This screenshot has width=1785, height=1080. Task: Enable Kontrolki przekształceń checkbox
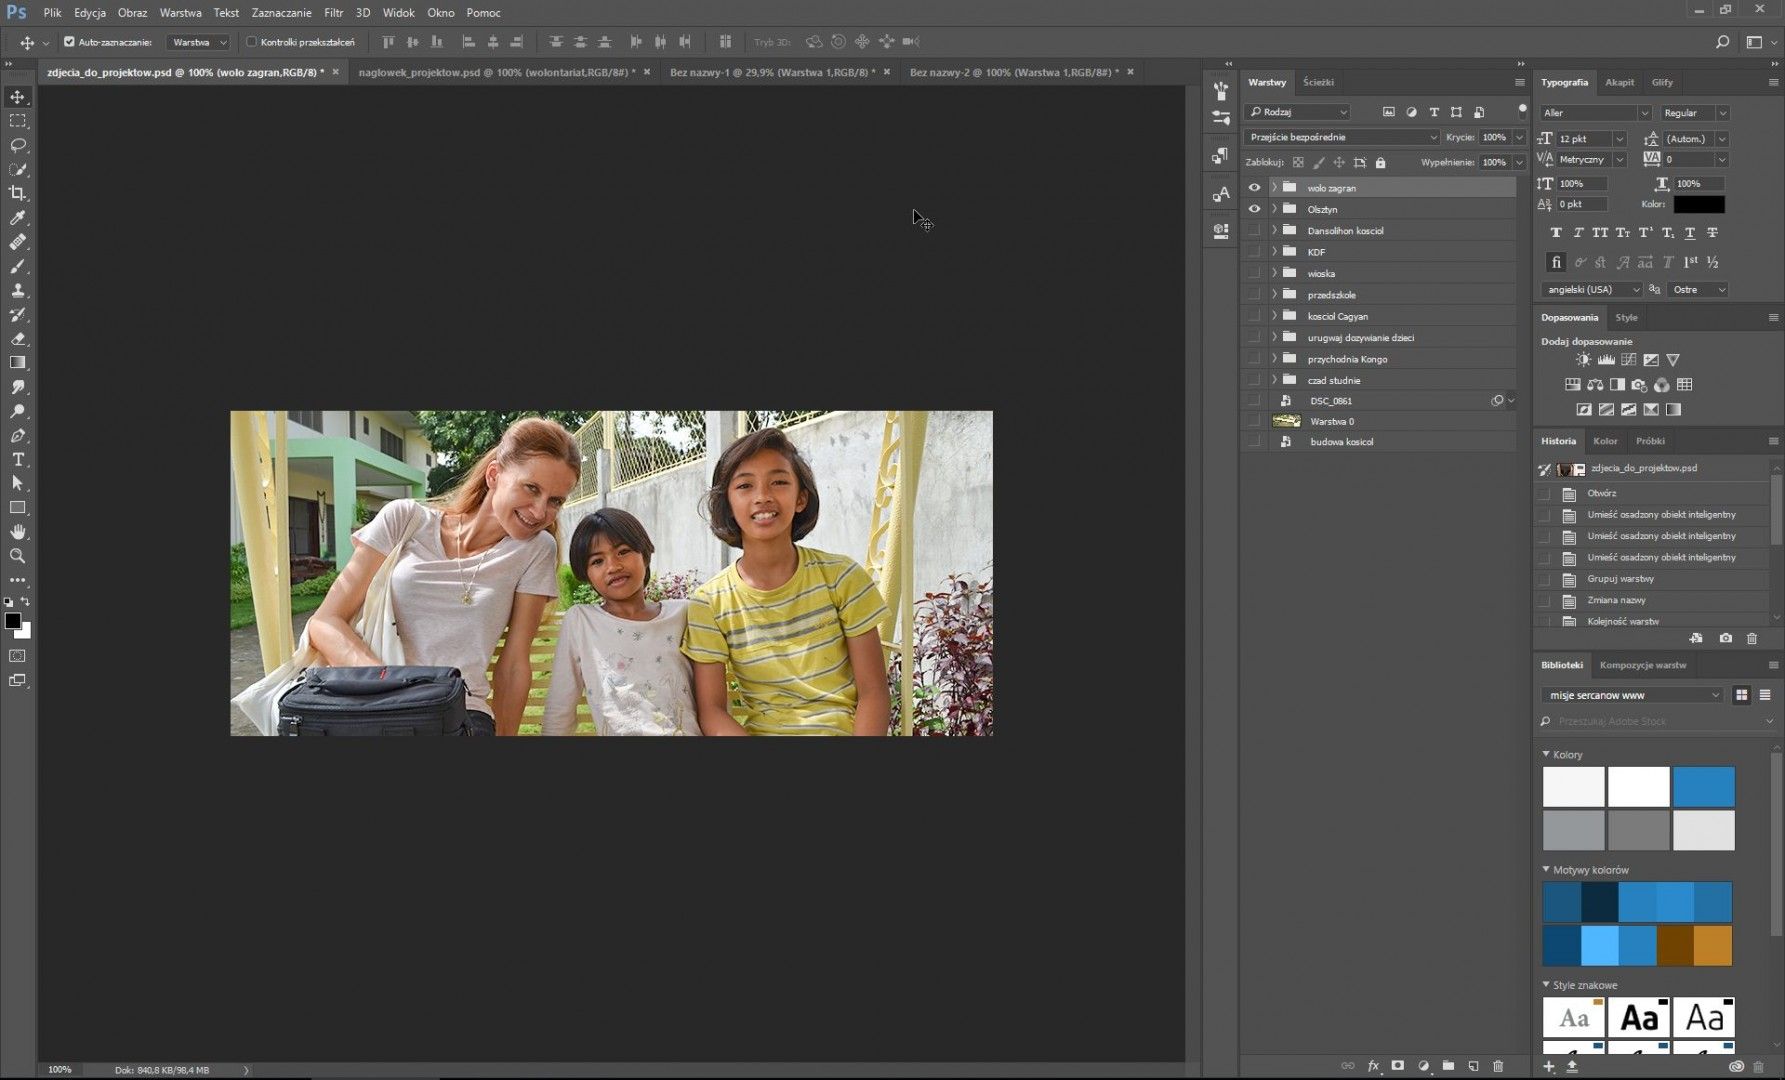252,42
